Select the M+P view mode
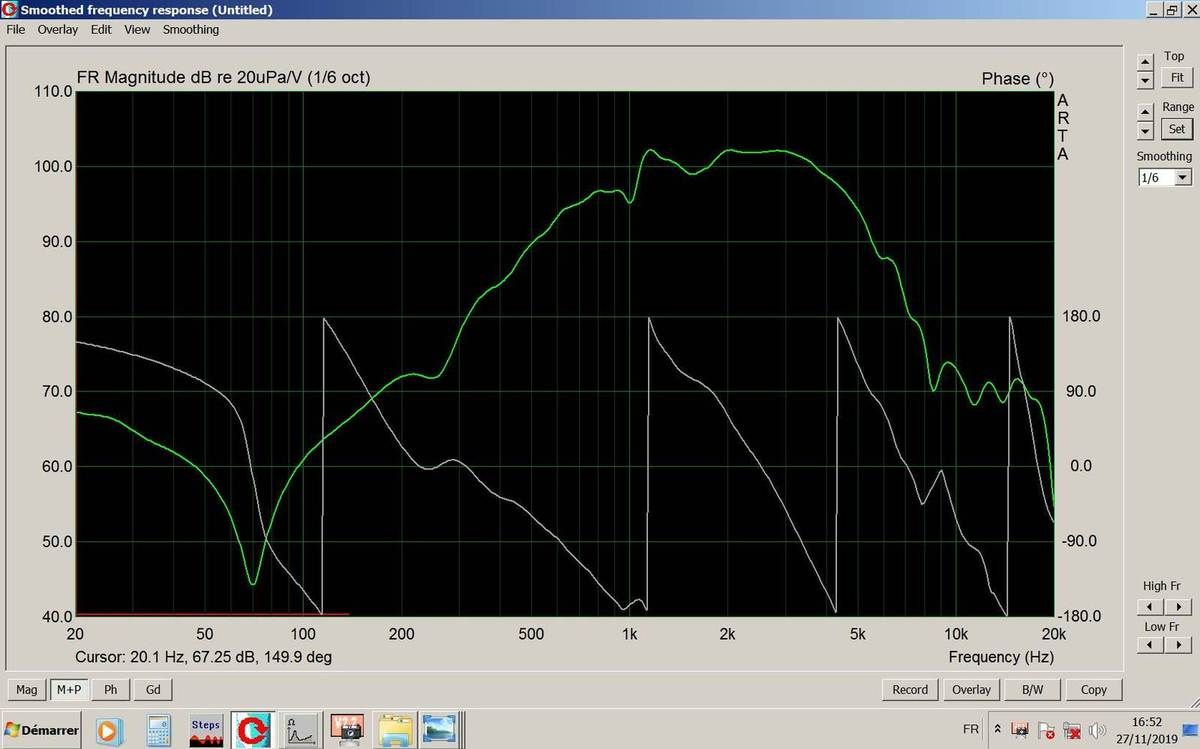Viewport: 1200px width, 749px height. pos(69,689)
